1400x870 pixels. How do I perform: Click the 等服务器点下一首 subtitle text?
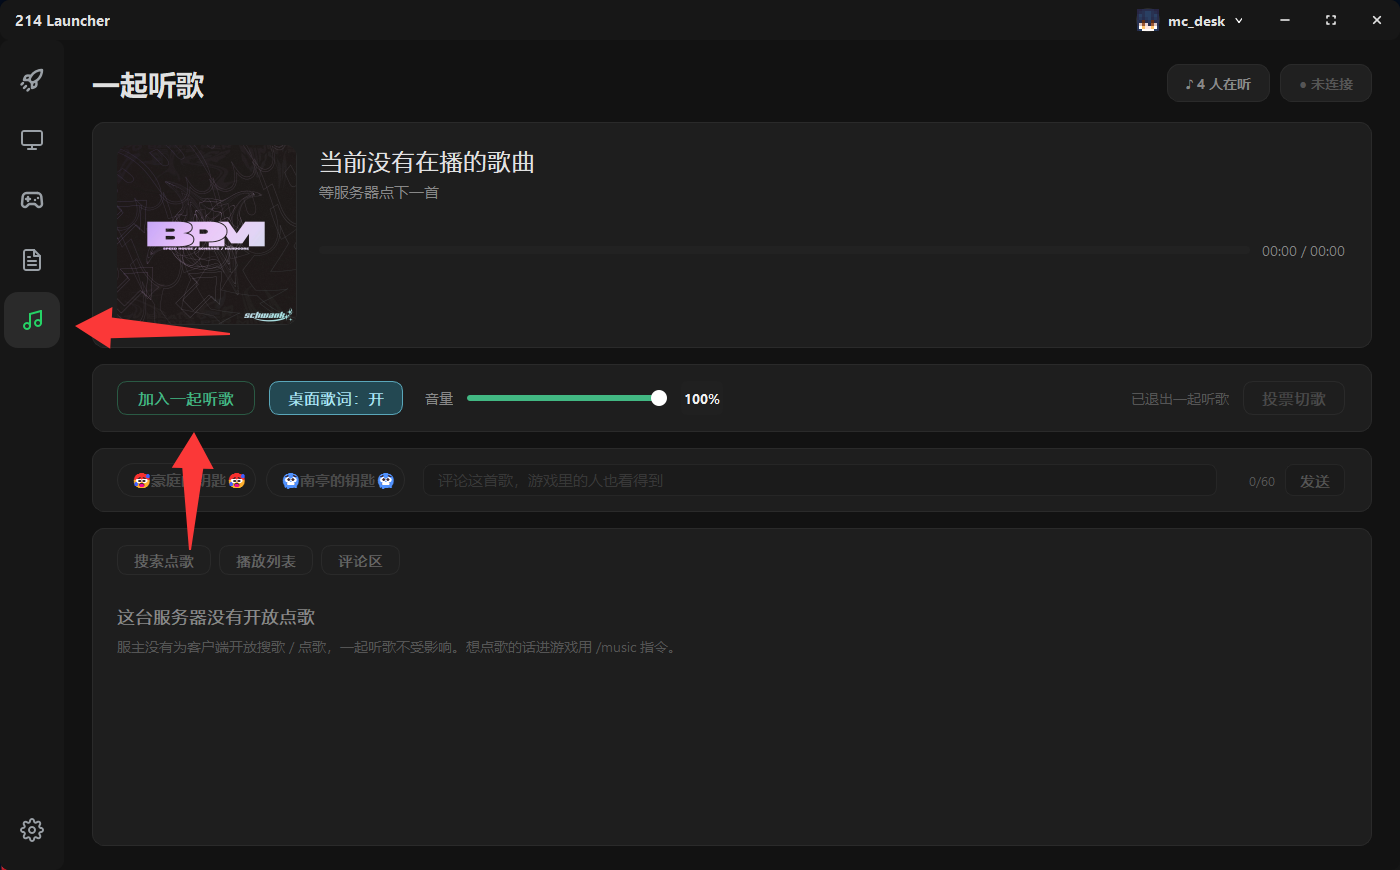379,193
